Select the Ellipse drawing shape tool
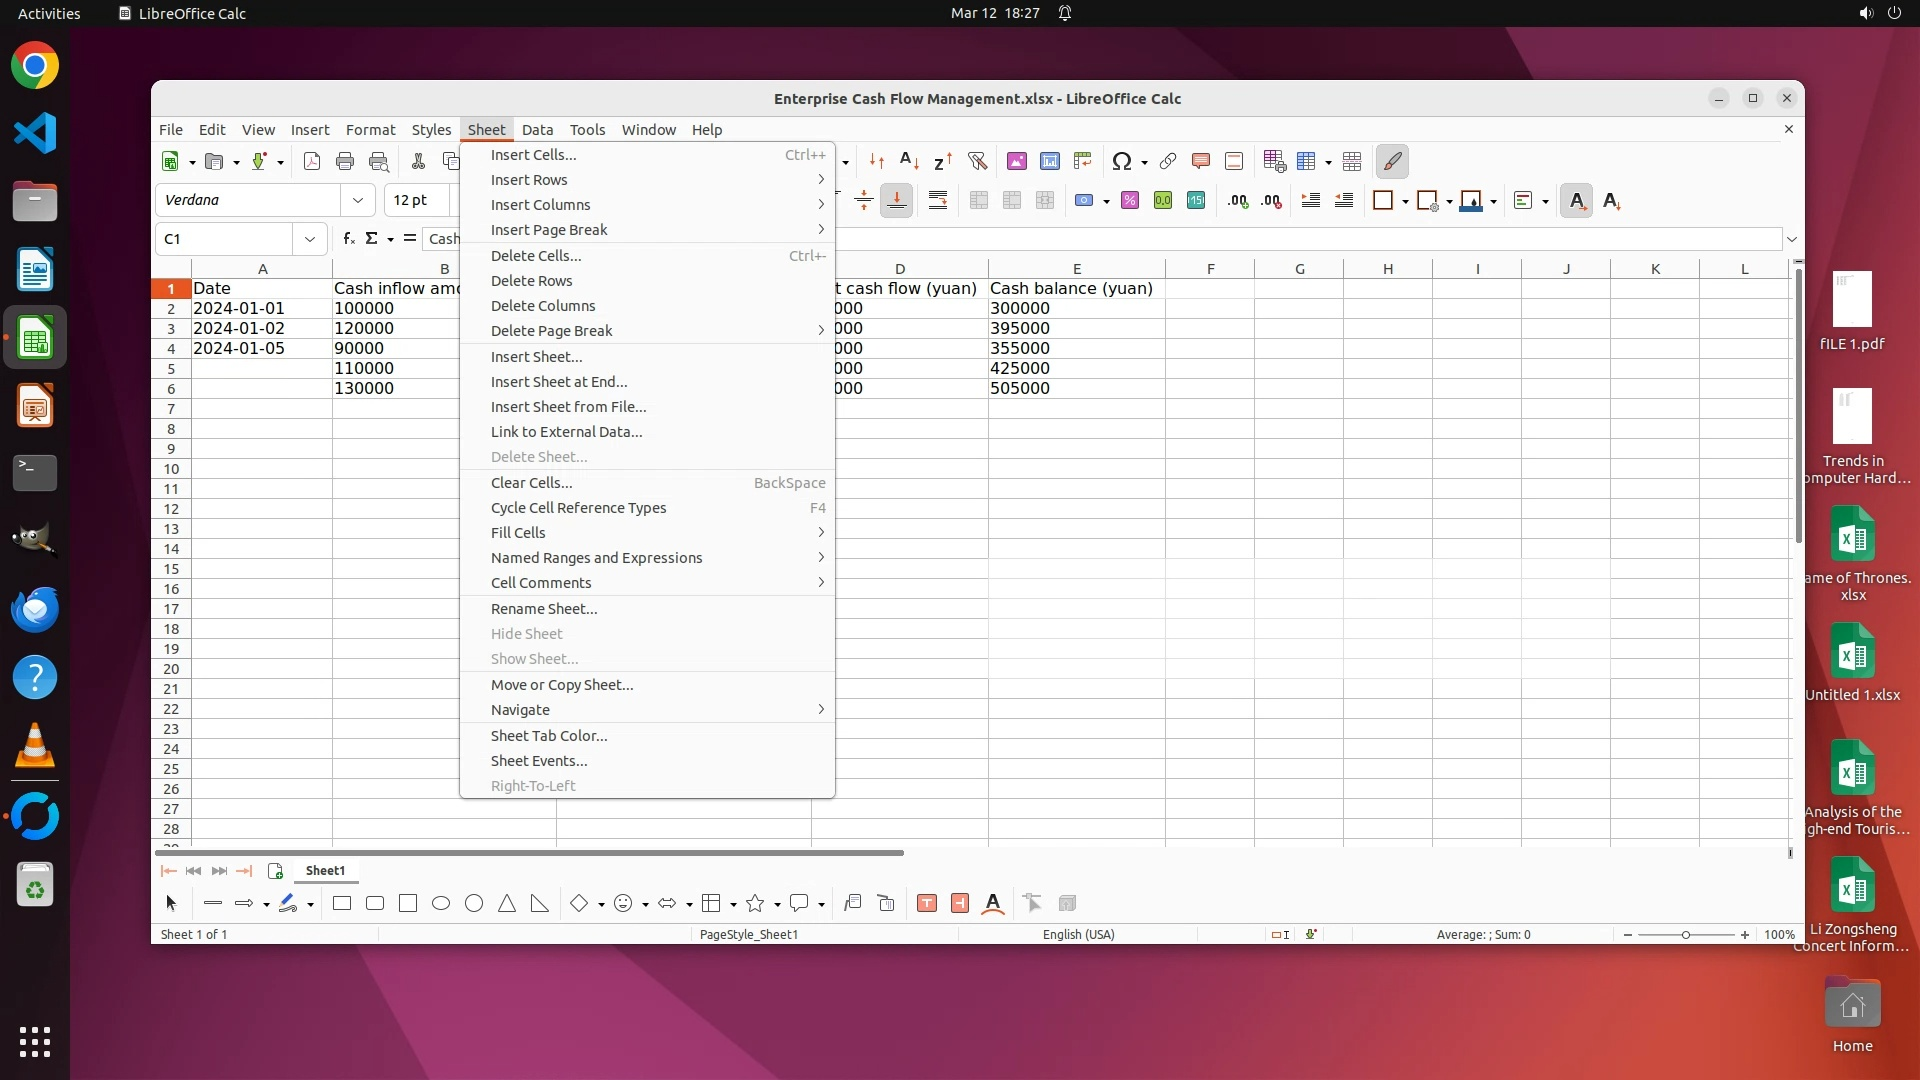The width and height of the screenshot is (1920, 1080). 441,904
